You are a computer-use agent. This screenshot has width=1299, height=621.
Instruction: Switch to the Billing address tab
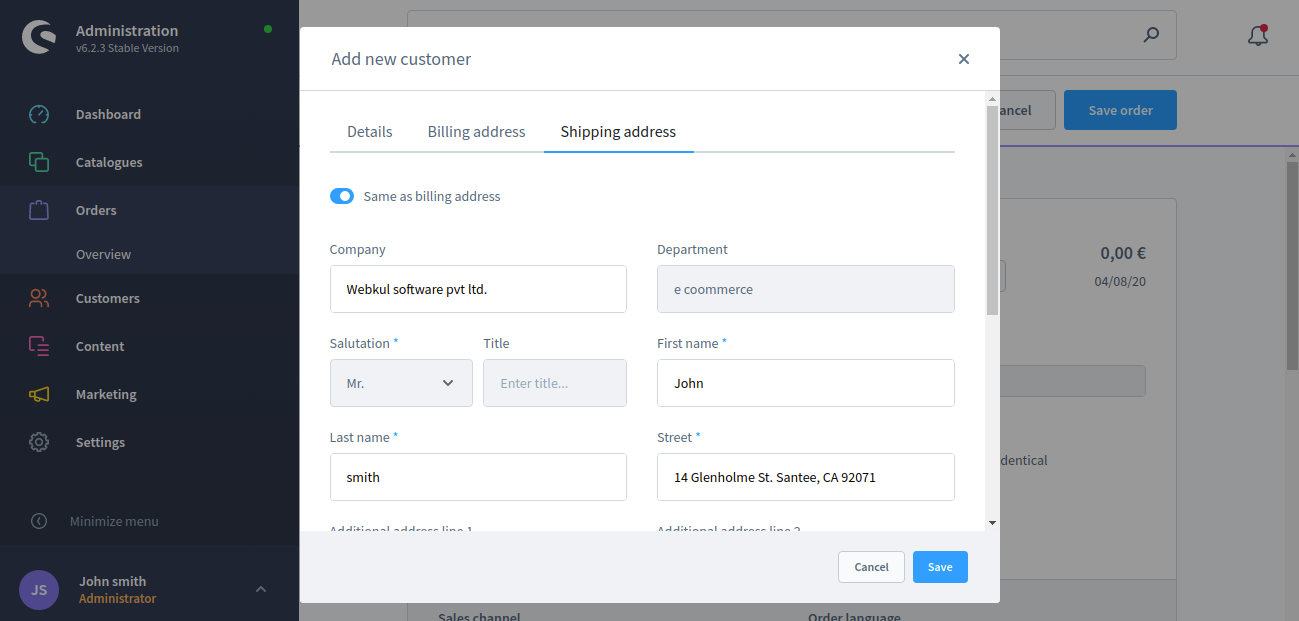pos(476,132)
